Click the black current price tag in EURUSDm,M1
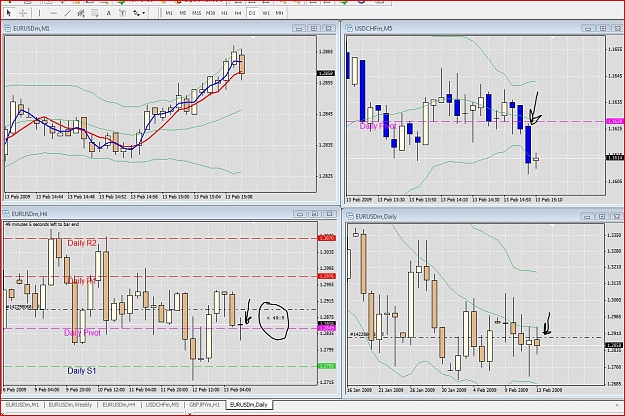This screenshot has width=625, height=416. pyautogui.click(x=326, y=73)
